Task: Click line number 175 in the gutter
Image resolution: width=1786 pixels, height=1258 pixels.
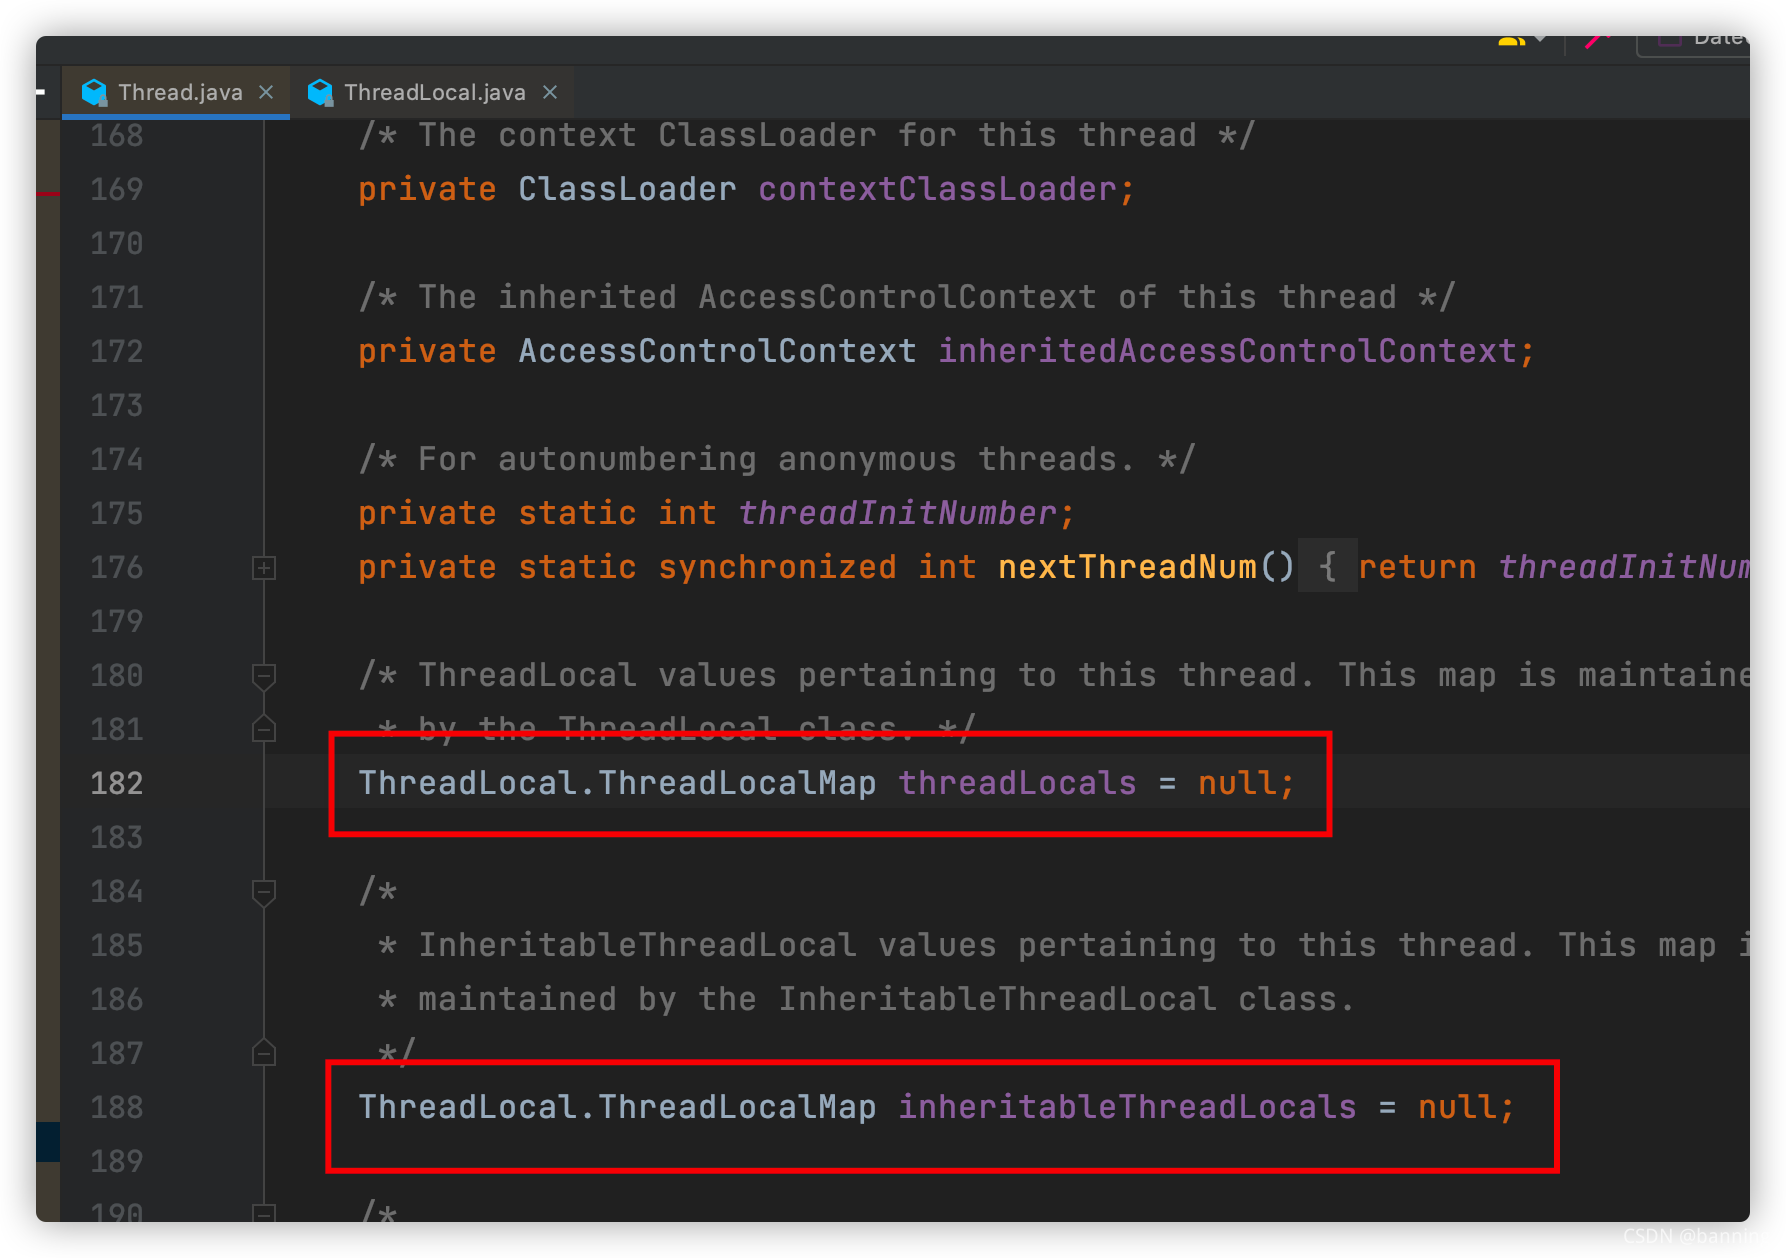Action: tap(117, 513)
